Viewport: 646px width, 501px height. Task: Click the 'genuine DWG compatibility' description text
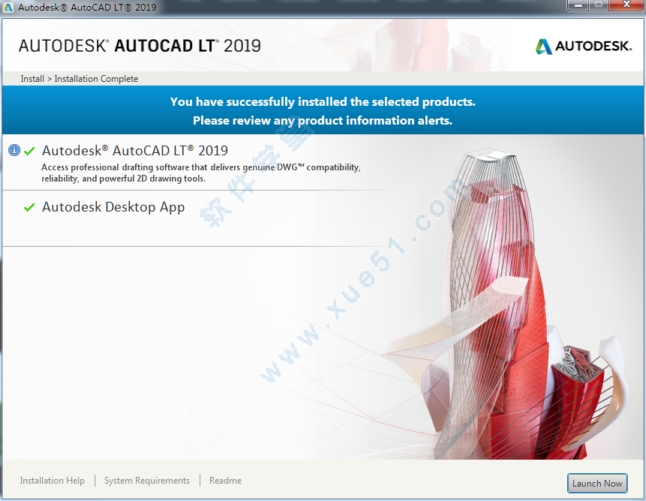tap(301, 167)
